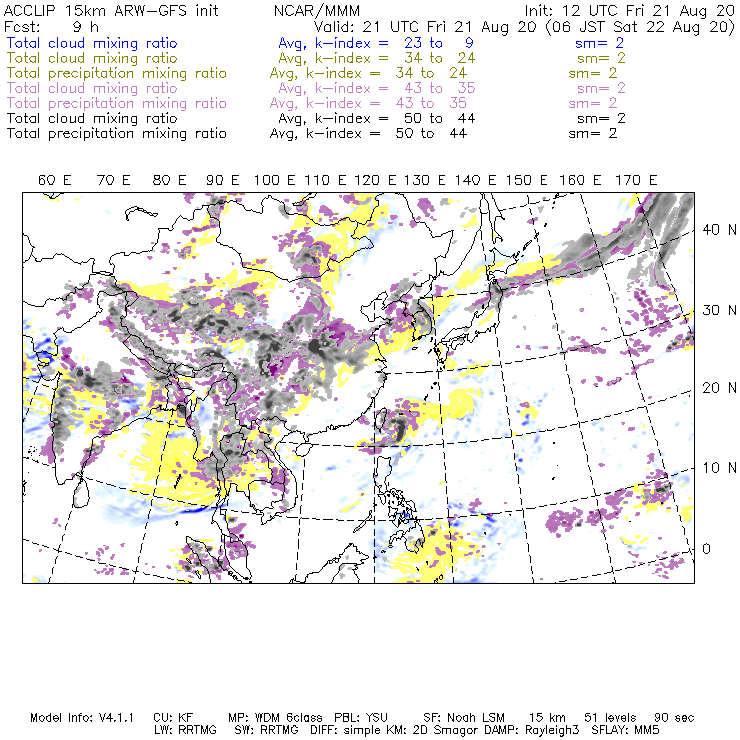Click the "130 E" longitude label
740x740 pixels.
[x=424, y=180]
